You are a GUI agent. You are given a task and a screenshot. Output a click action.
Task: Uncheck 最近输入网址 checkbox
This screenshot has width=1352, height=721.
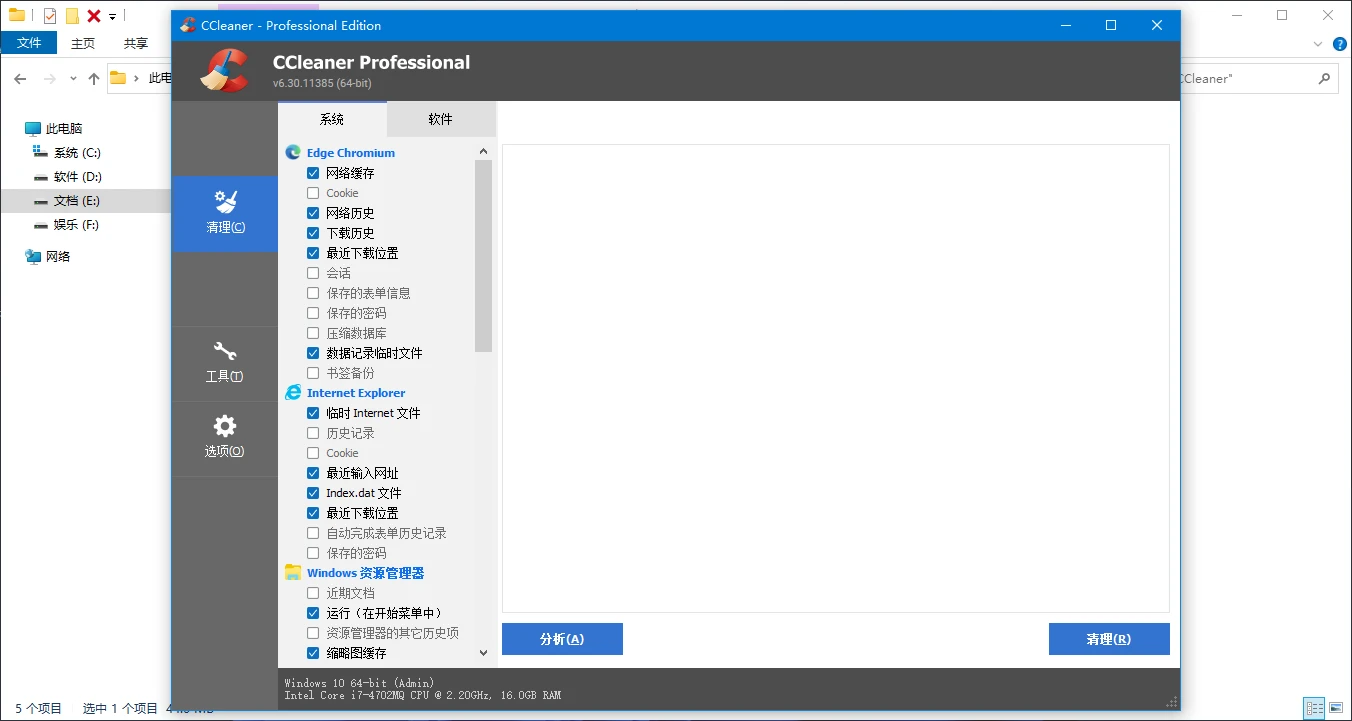click(x=313, y=473)
